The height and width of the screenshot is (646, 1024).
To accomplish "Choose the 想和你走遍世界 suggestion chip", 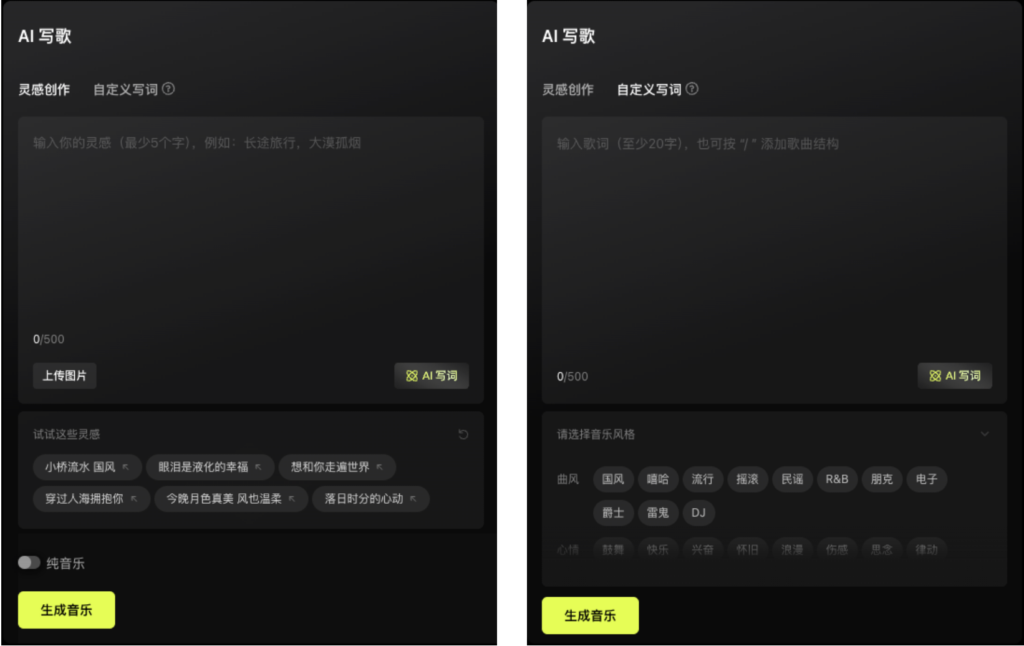I will pyautogui.click(x=337, y=467).
